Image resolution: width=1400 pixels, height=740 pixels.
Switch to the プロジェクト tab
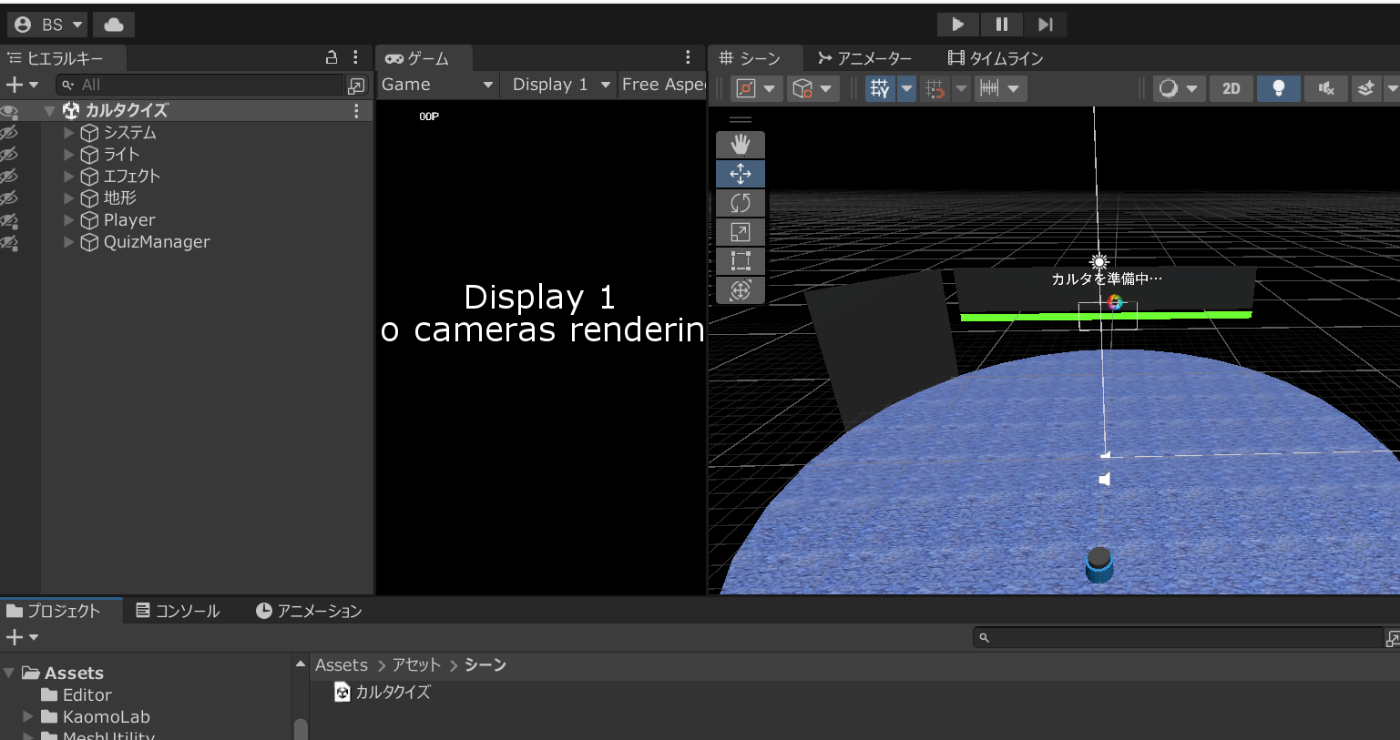pos(62,610)
